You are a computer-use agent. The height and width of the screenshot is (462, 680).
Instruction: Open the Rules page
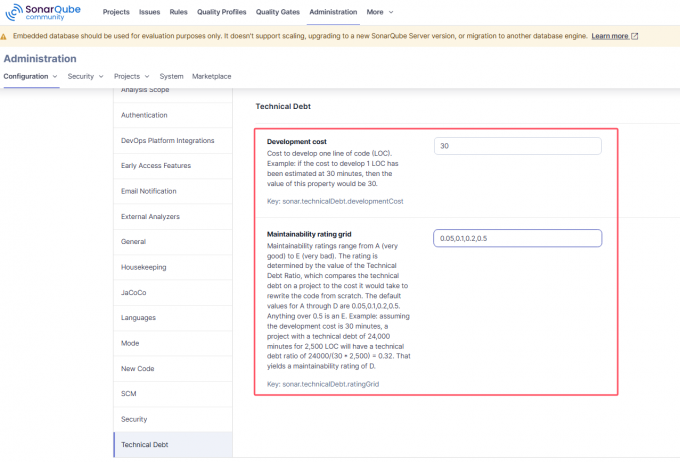tap(178, 12)
